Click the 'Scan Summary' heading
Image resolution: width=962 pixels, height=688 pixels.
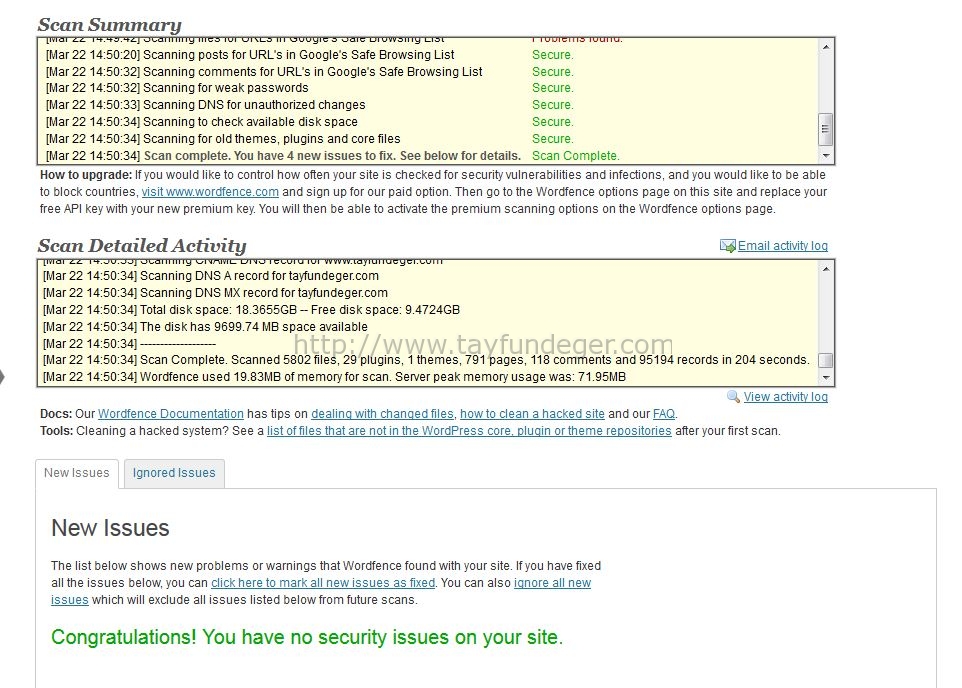tap(110, 25)
